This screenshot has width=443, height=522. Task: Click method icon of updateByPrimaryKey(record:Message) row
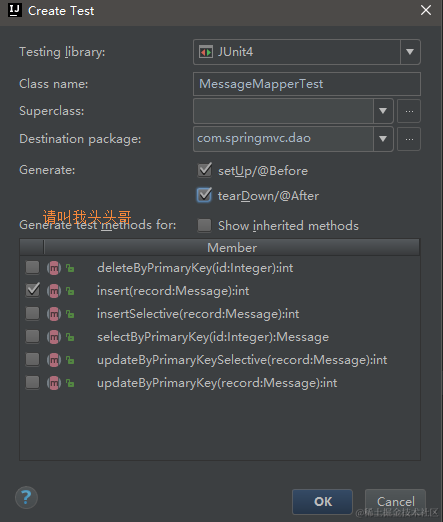pyautogui.click(x=54, y=383)
